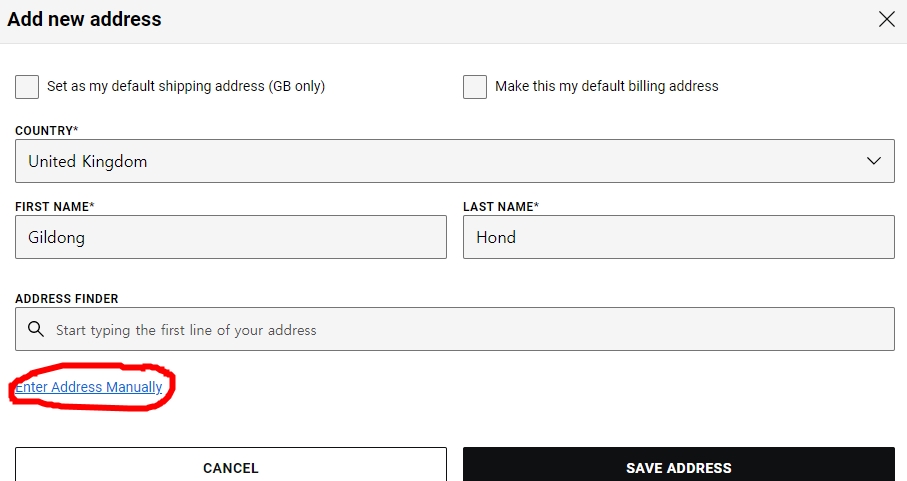
Task: Click 'Make this my default billing address' label
Action: pos(607,86)
